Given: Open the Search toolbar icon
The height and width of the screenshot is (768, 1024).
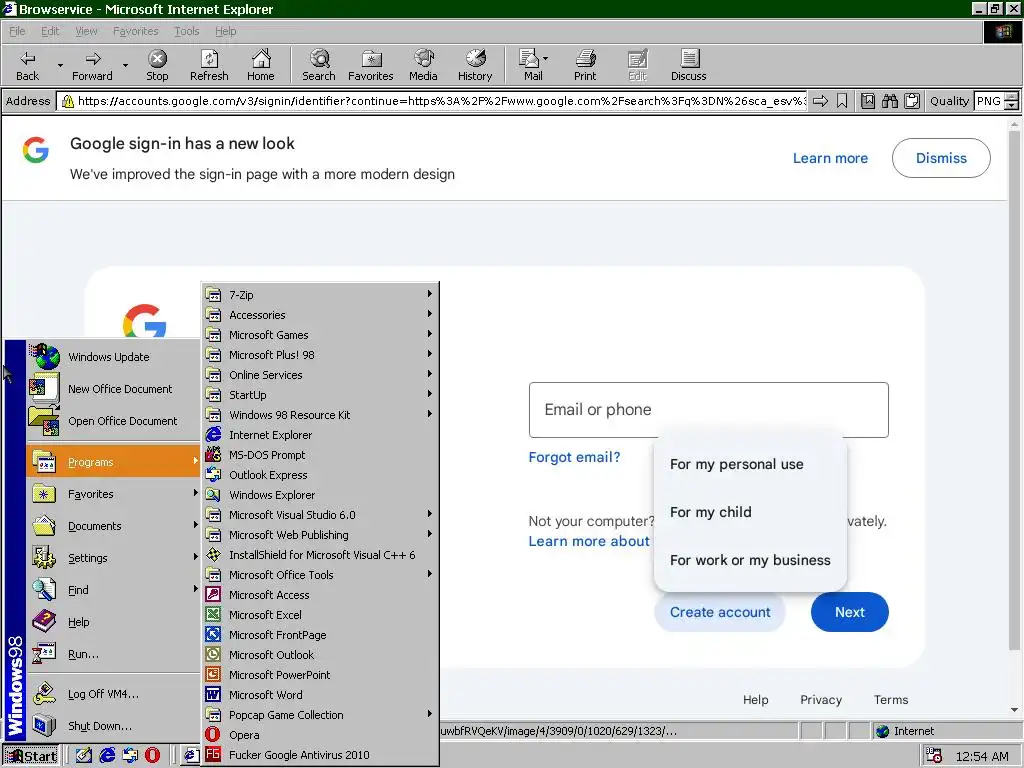Looking at the screenshot, I should 319,65.
